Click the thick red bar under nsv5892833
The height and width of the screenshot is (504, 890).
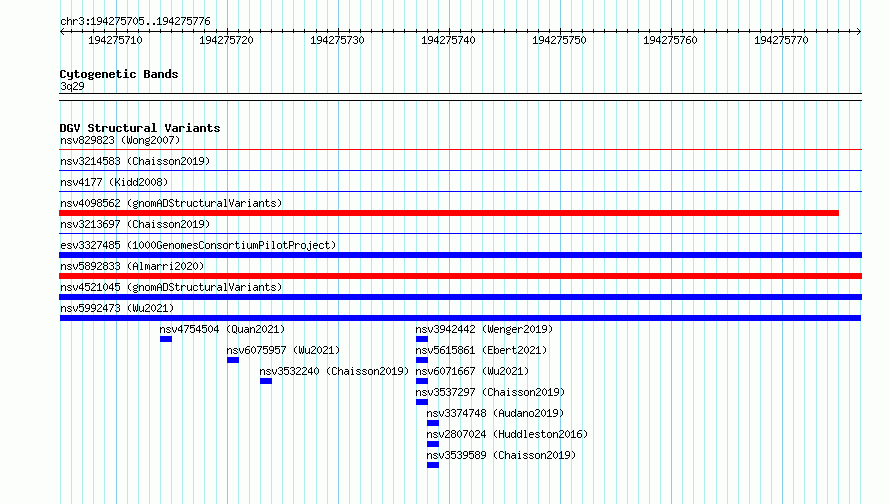click(x=460, y=276)
